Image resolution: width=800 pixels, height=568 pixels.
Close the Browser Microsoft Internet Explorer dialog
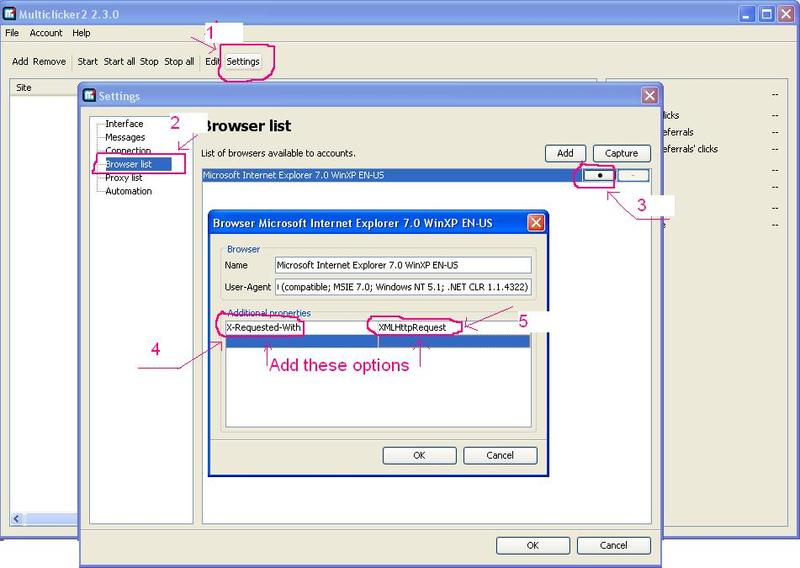[536, 223]
